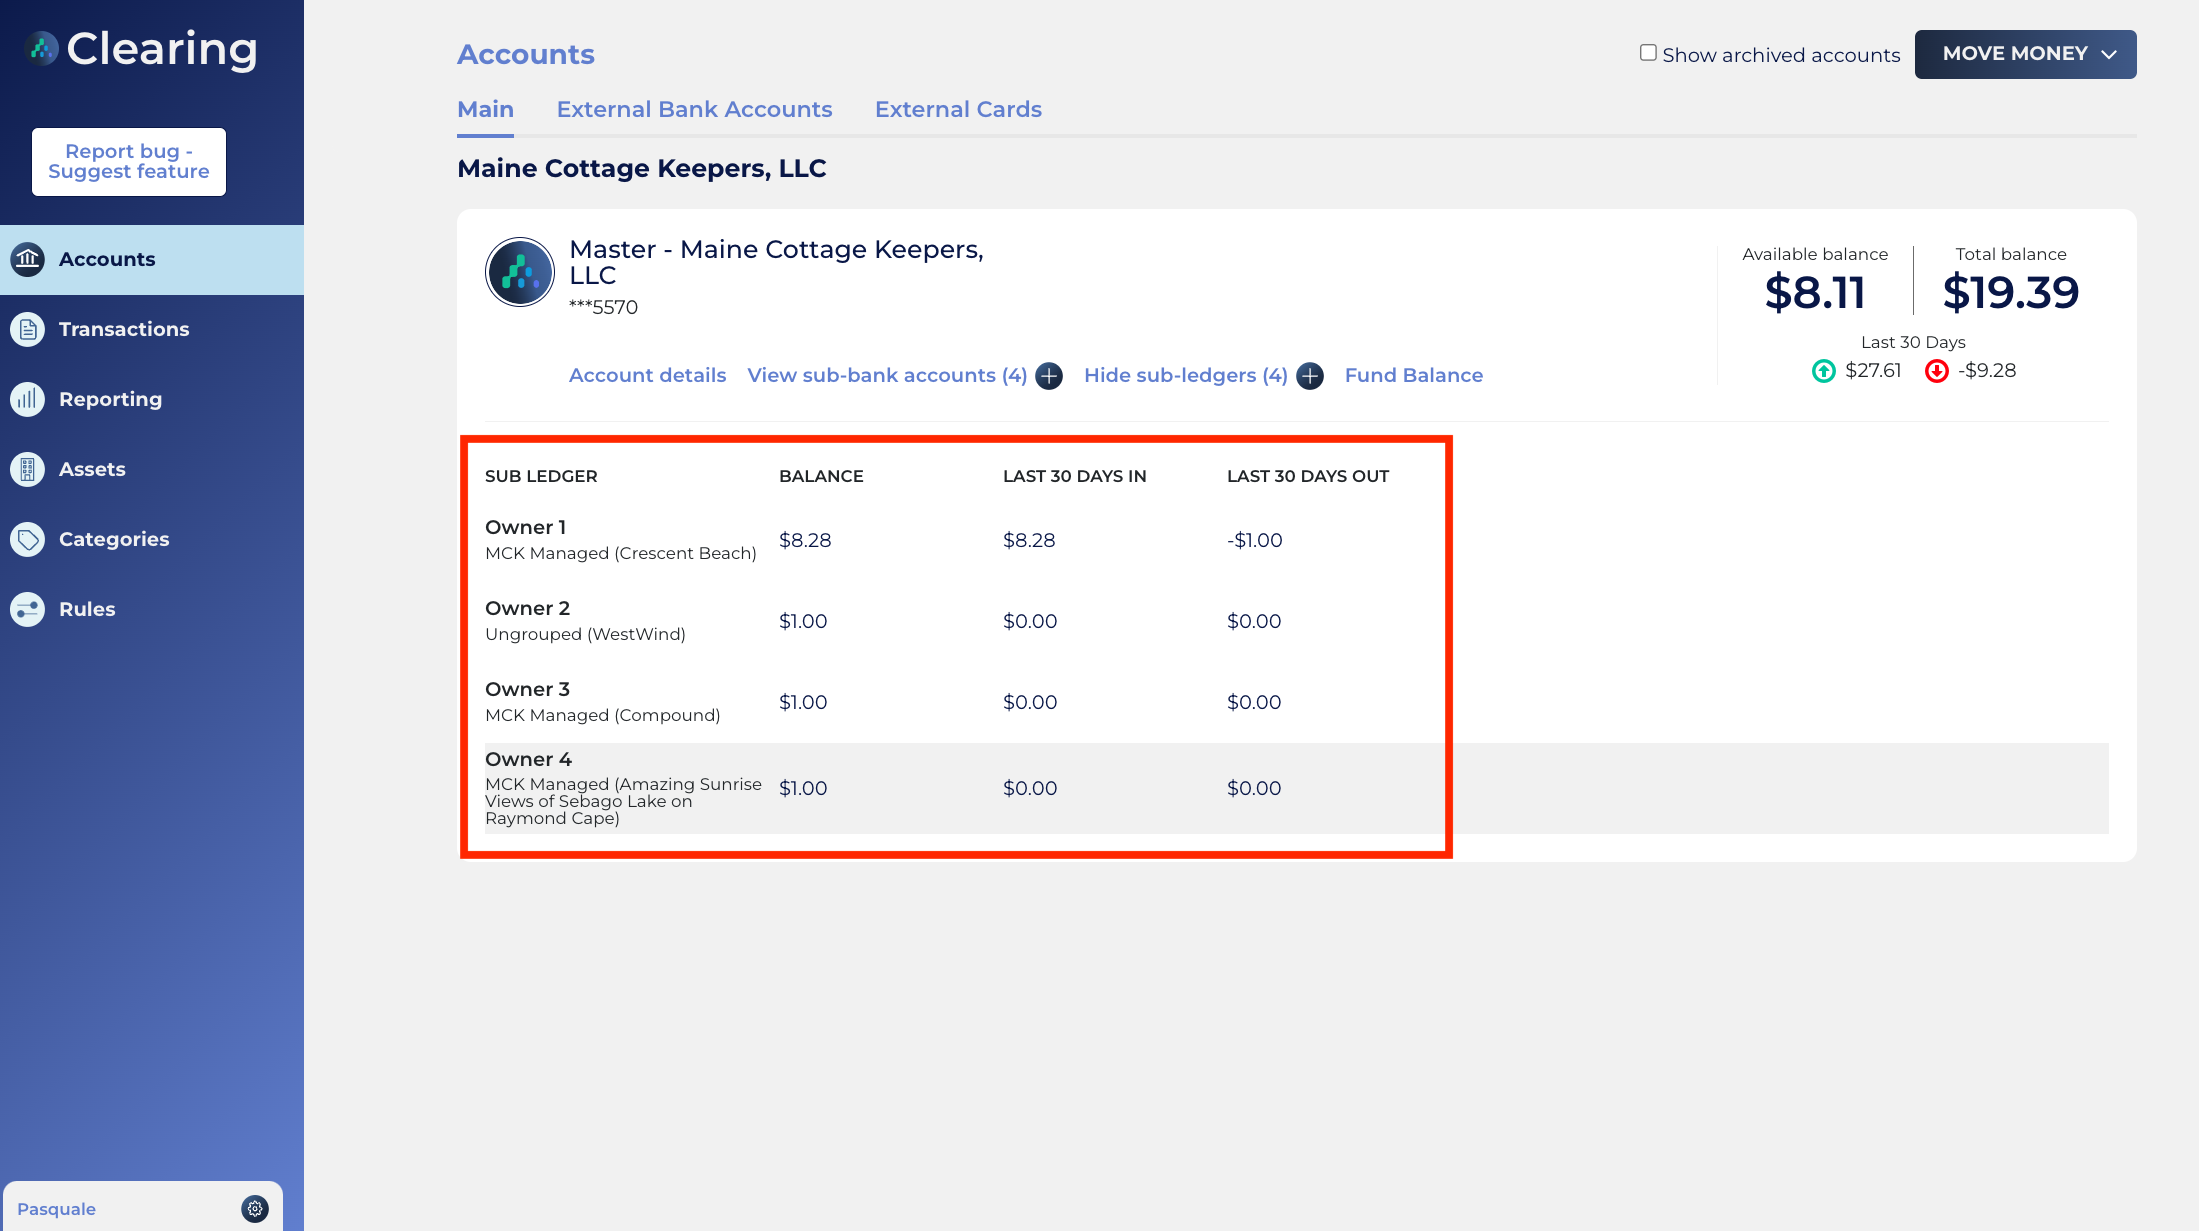Click the LAST 30 DAYS IN header
The image size is (2199, 1231).
tap(1074, 477)
